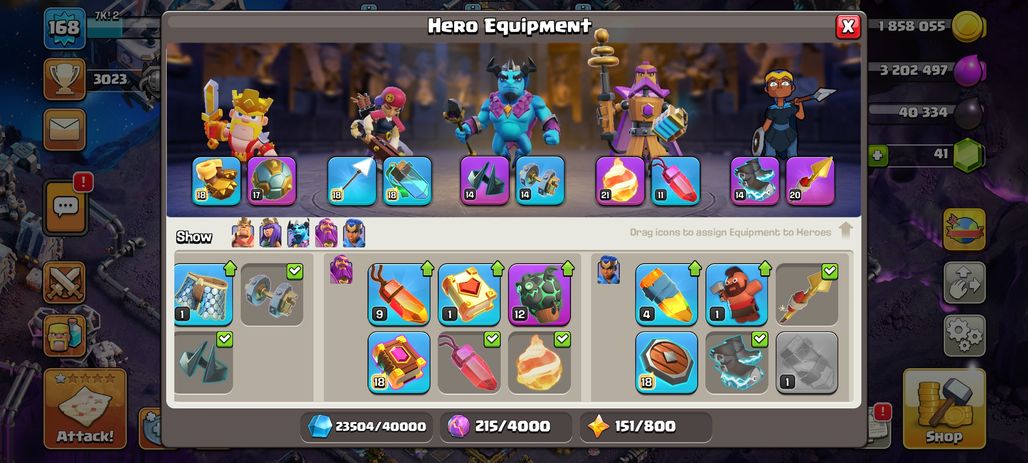Select the equipped Healing Tome gem checkmarked
This screenshot has height=463, width=1028.
point(469,363)
